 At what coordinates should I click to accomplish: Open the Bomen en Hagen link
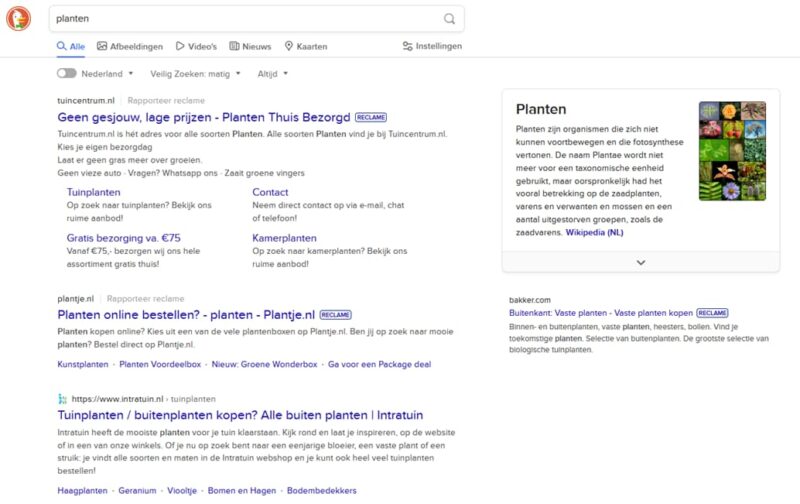coord(242,491)
